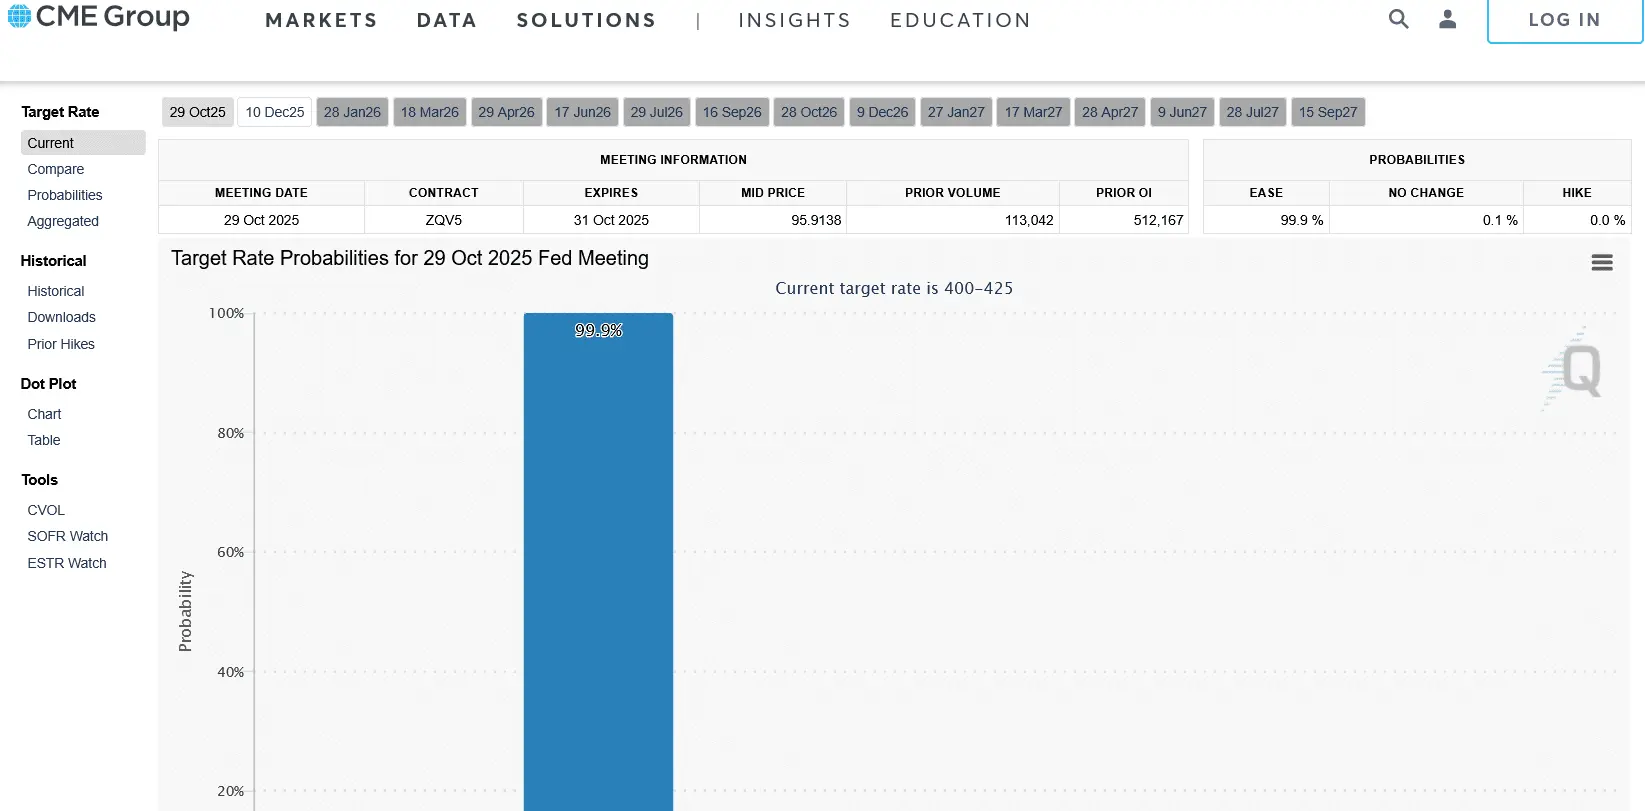
Task: Switch to the 28 Jan26 meeting tab
Action: (x=352, y=112)
